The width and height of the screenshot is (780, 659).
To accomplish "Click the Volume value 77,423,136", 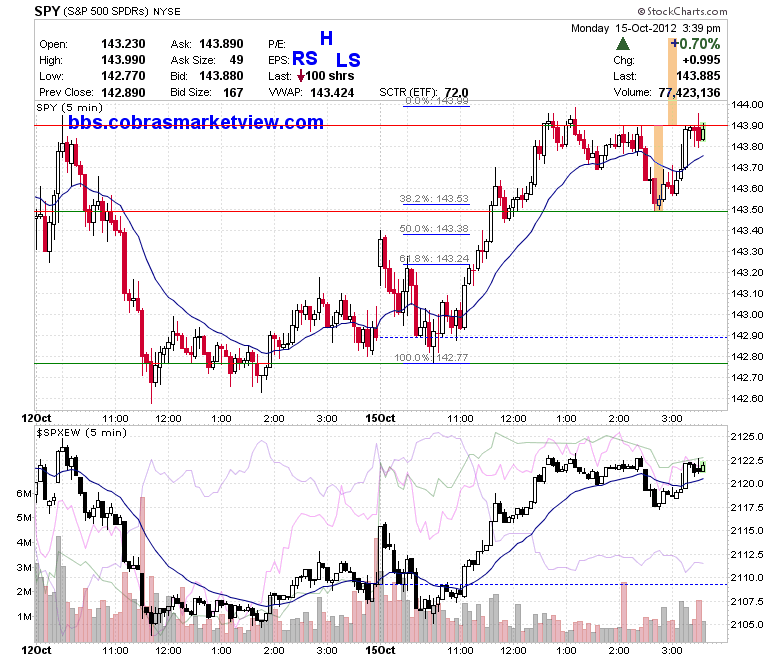I will (x=689, y=93).
